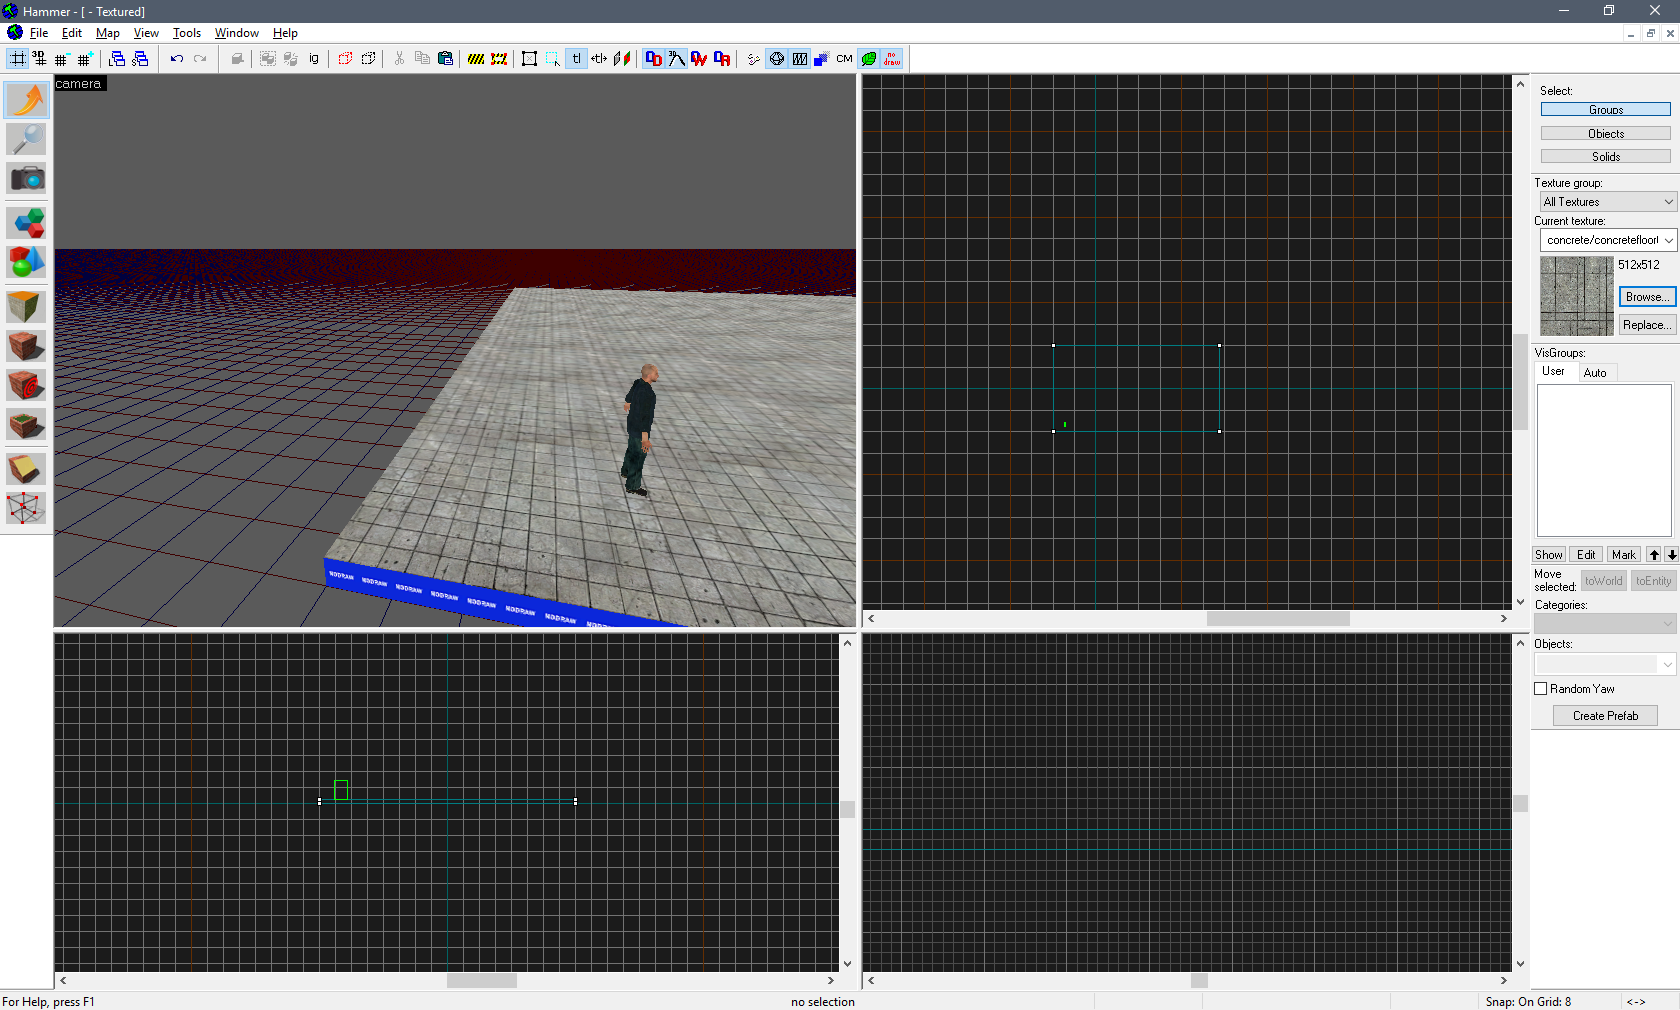Select the Entity tool
1680x1010 pixels.
(27, 222)
